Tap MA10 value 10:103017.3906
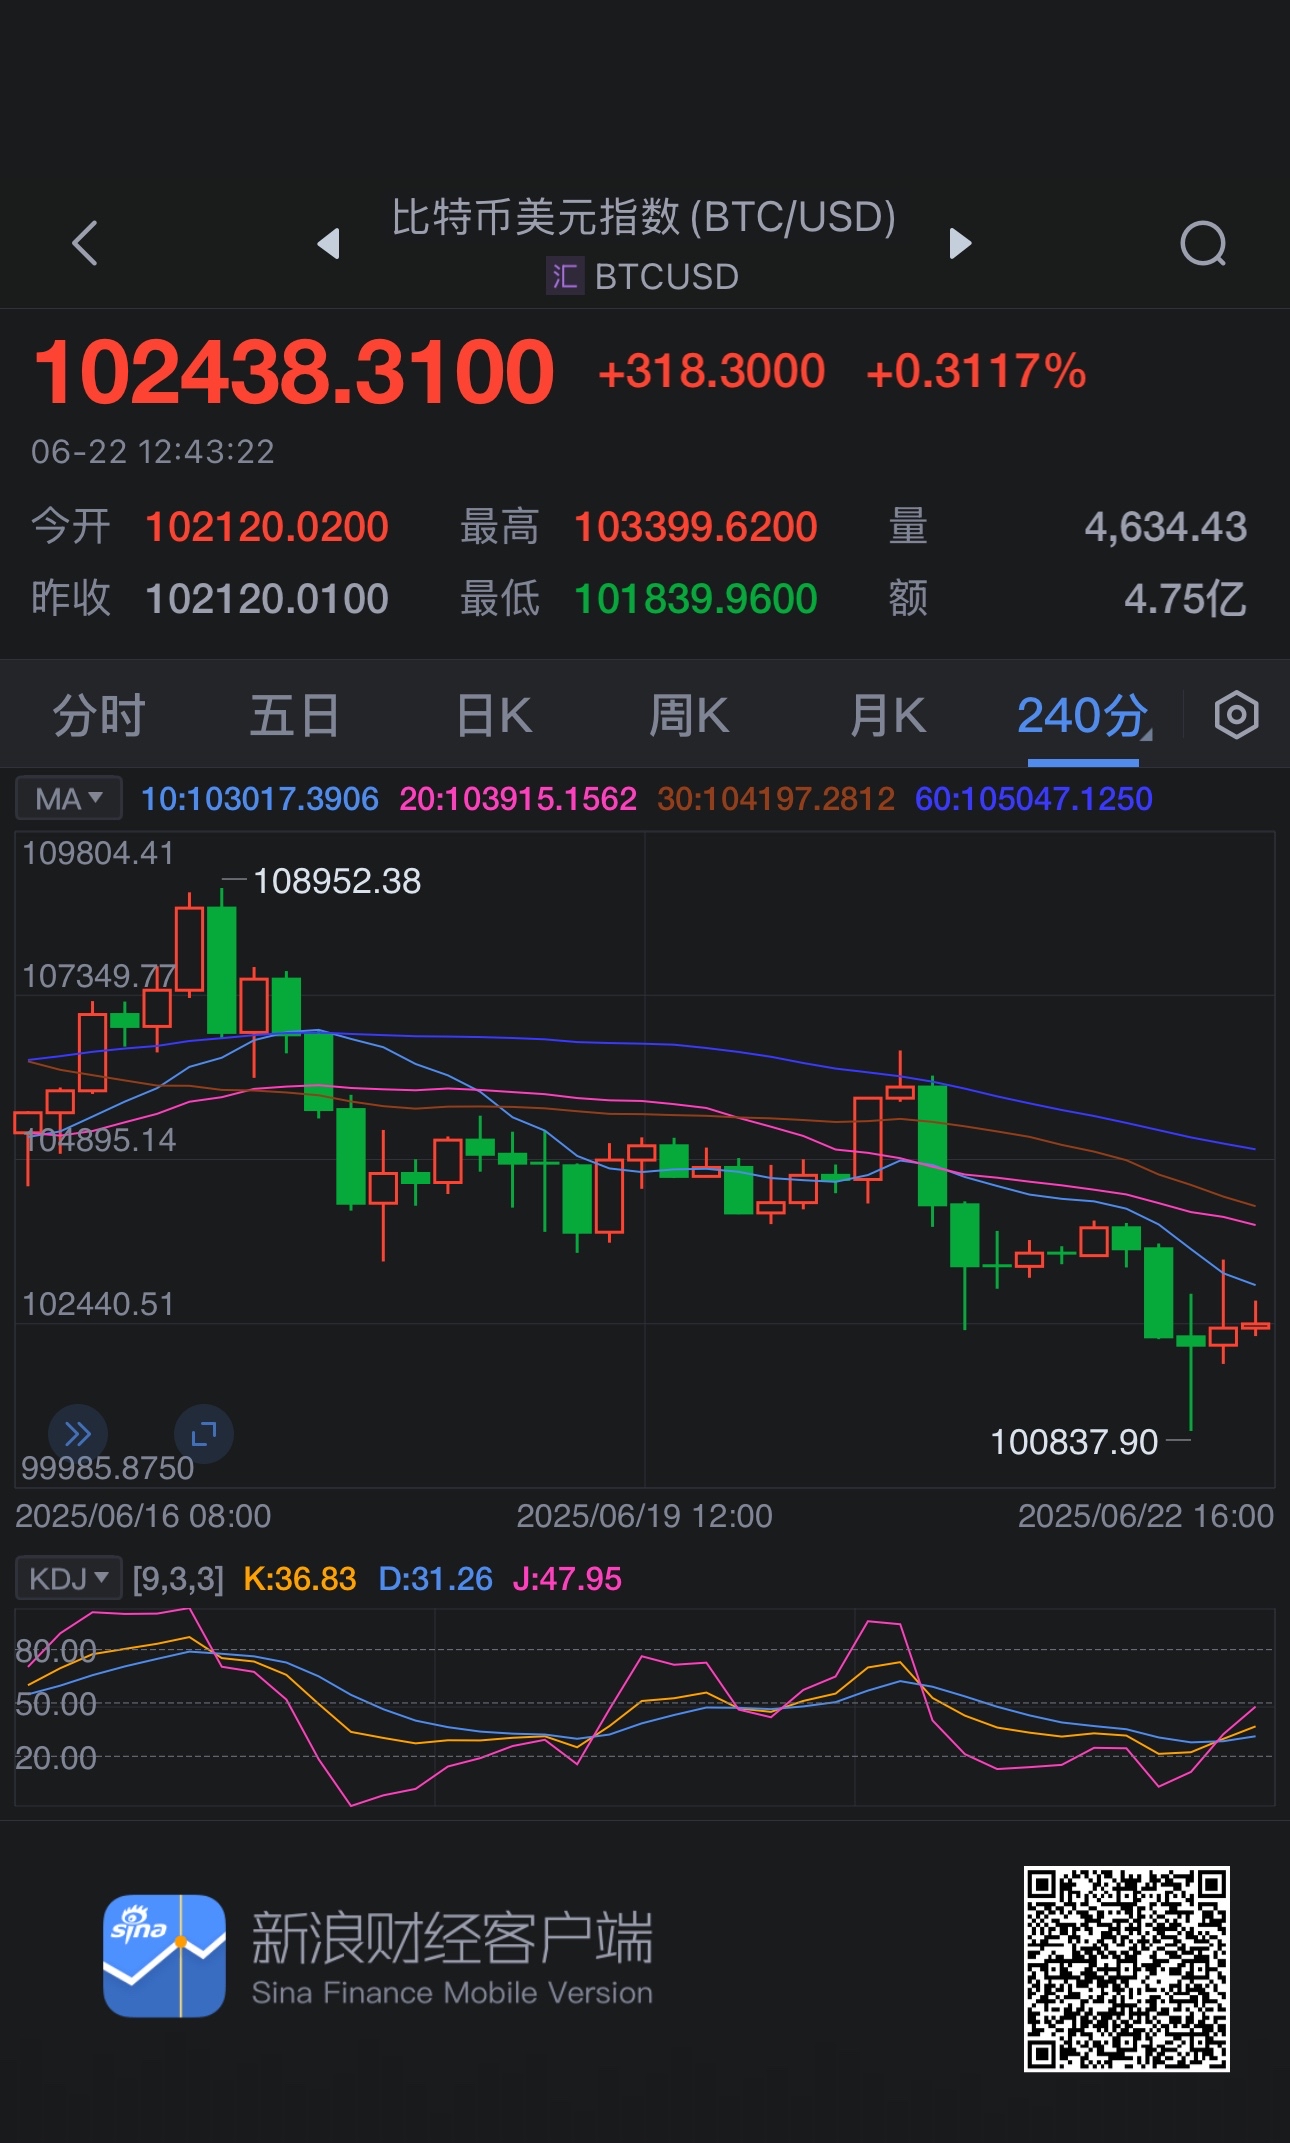Image resolution: width=1290 pixels, height=2143 pixels. click(x=260, y=799)
